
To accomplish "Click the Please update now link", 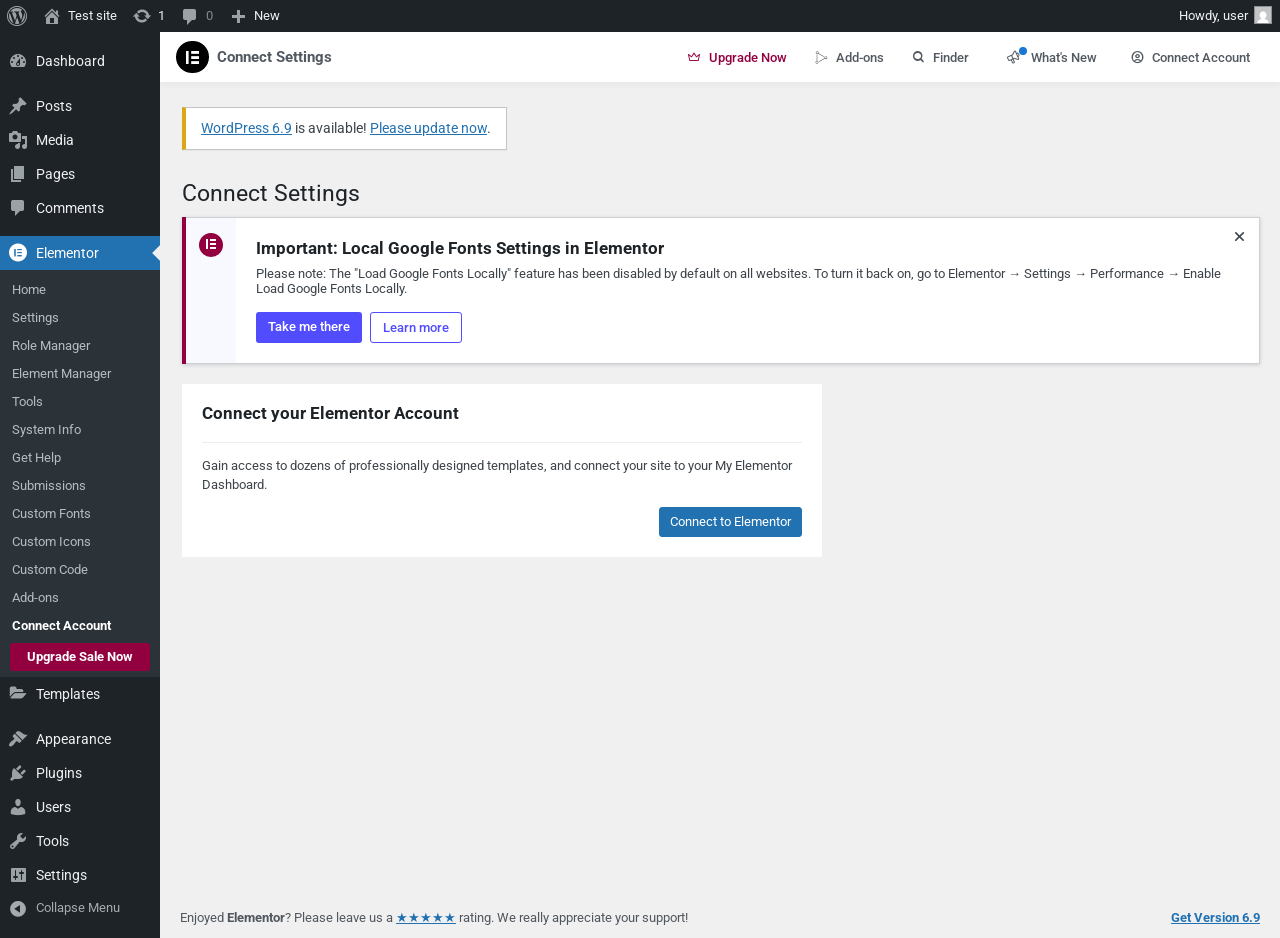I will point(428,128).
